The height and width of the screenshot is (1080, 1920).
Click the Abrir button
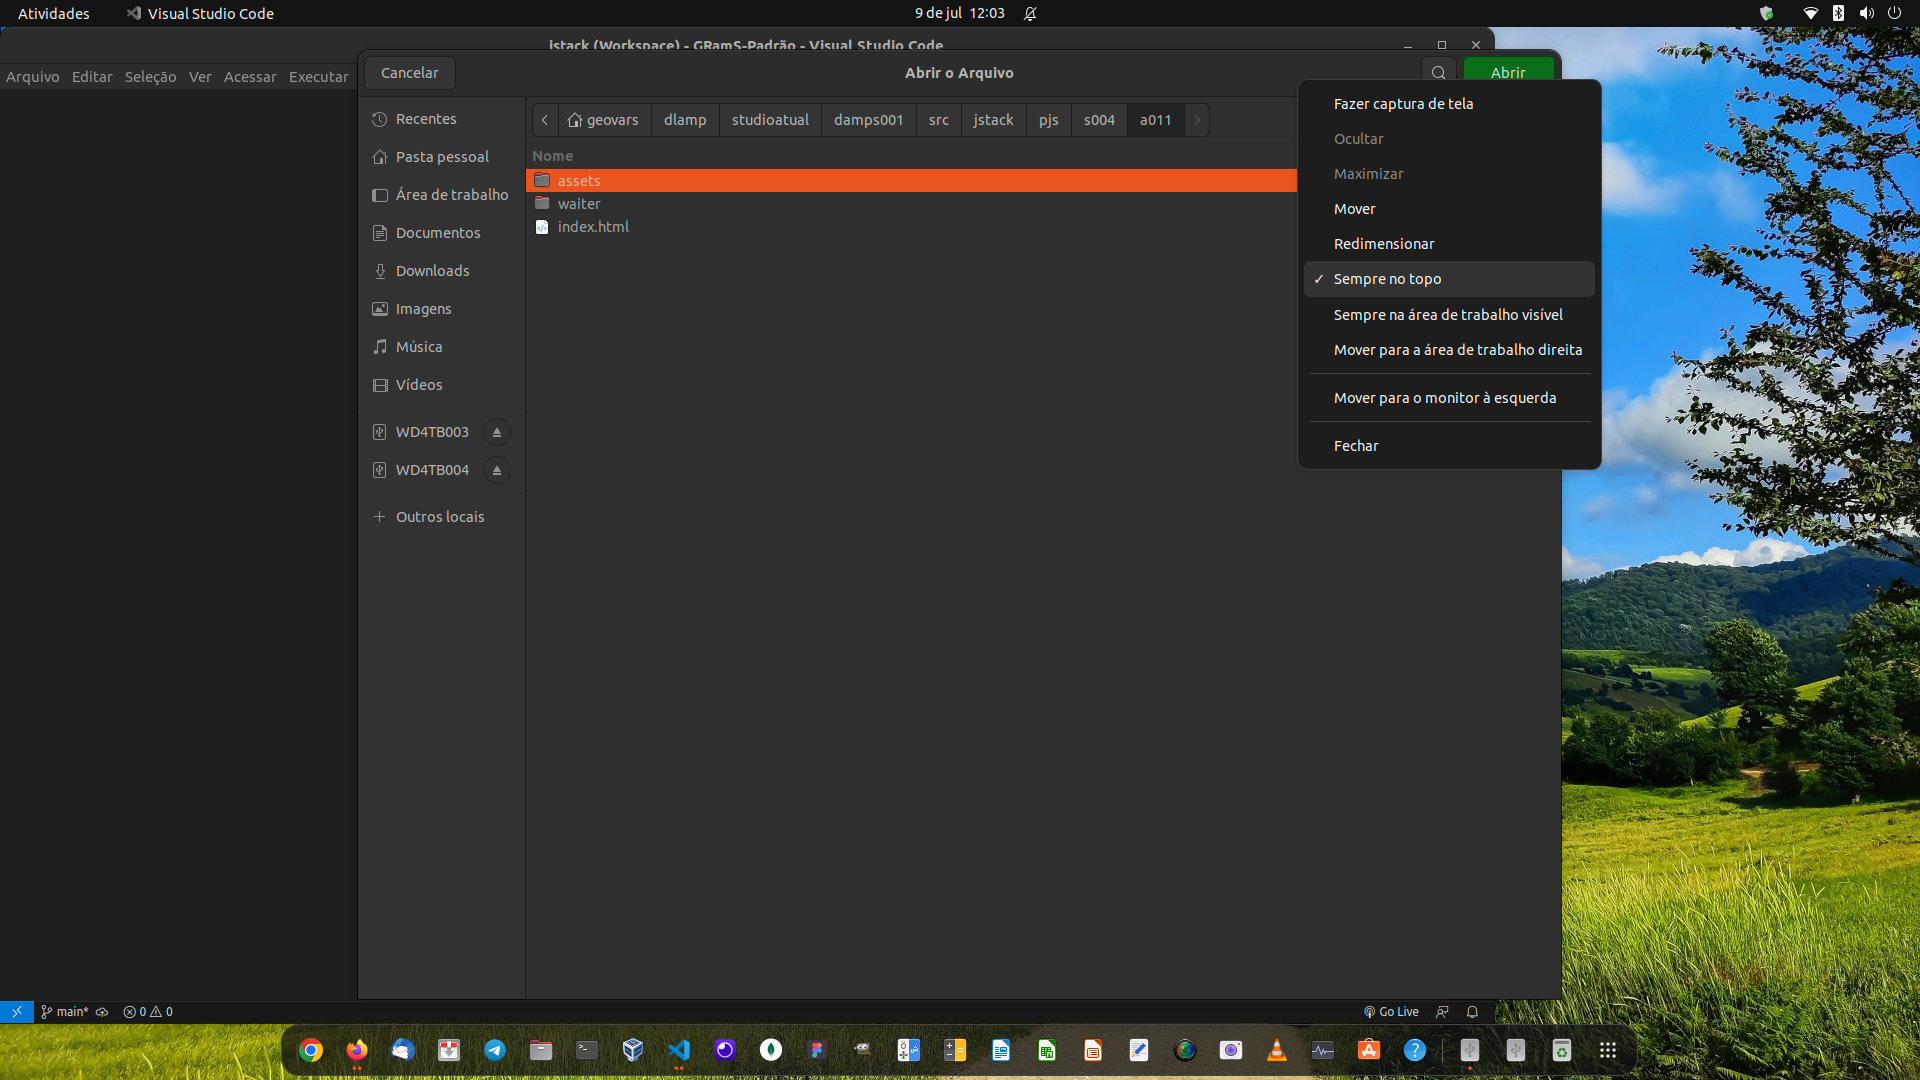coord(1507,72)
